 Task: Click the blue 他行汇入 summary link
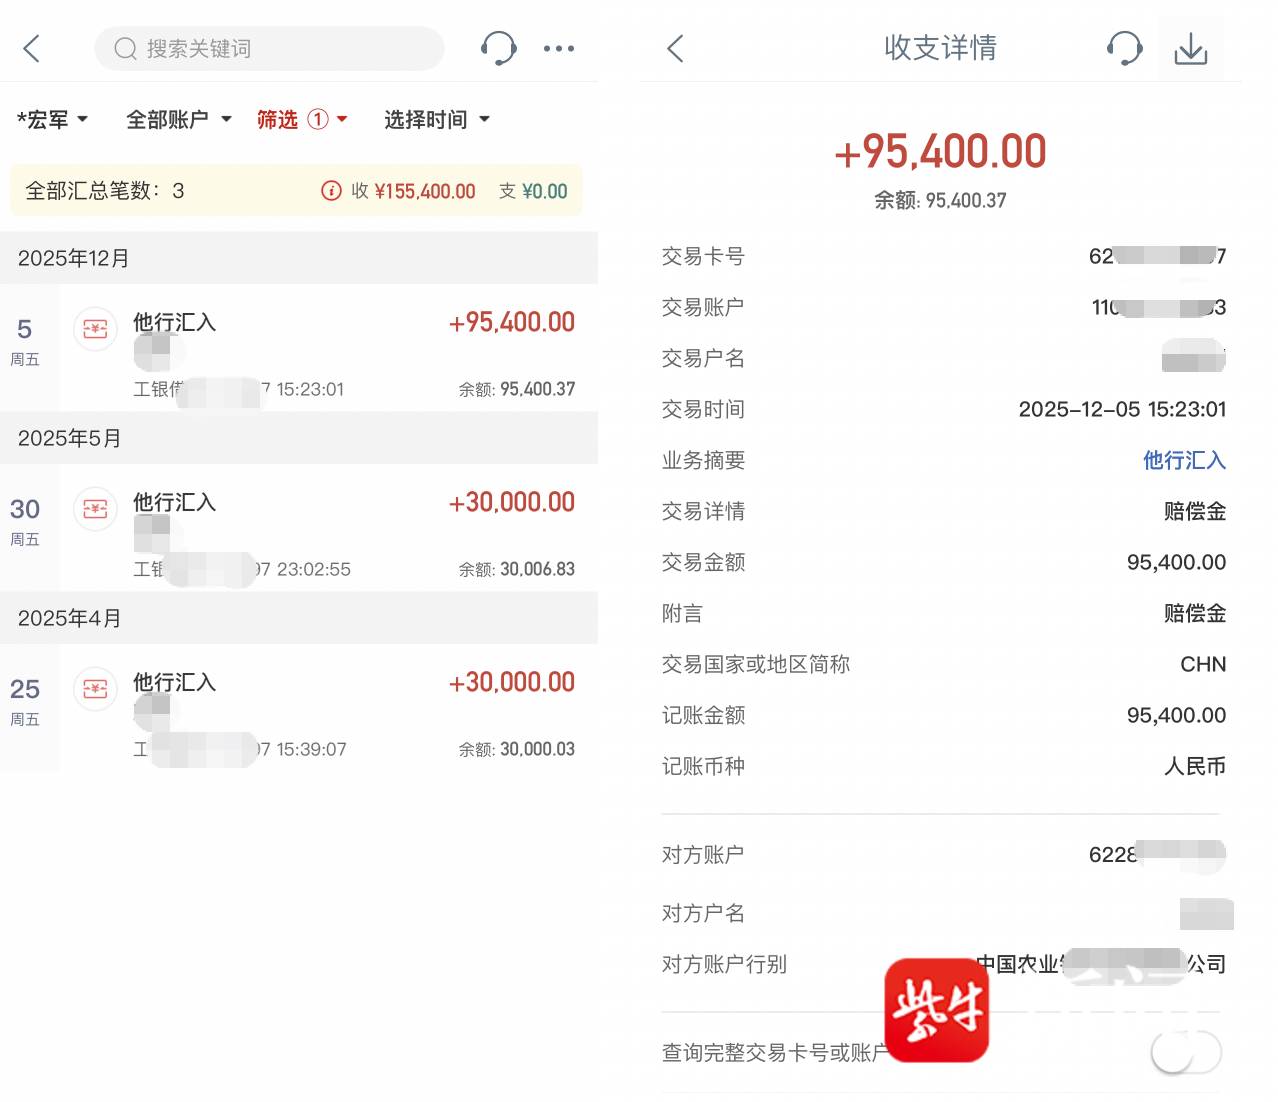(x=1184, y=460)
